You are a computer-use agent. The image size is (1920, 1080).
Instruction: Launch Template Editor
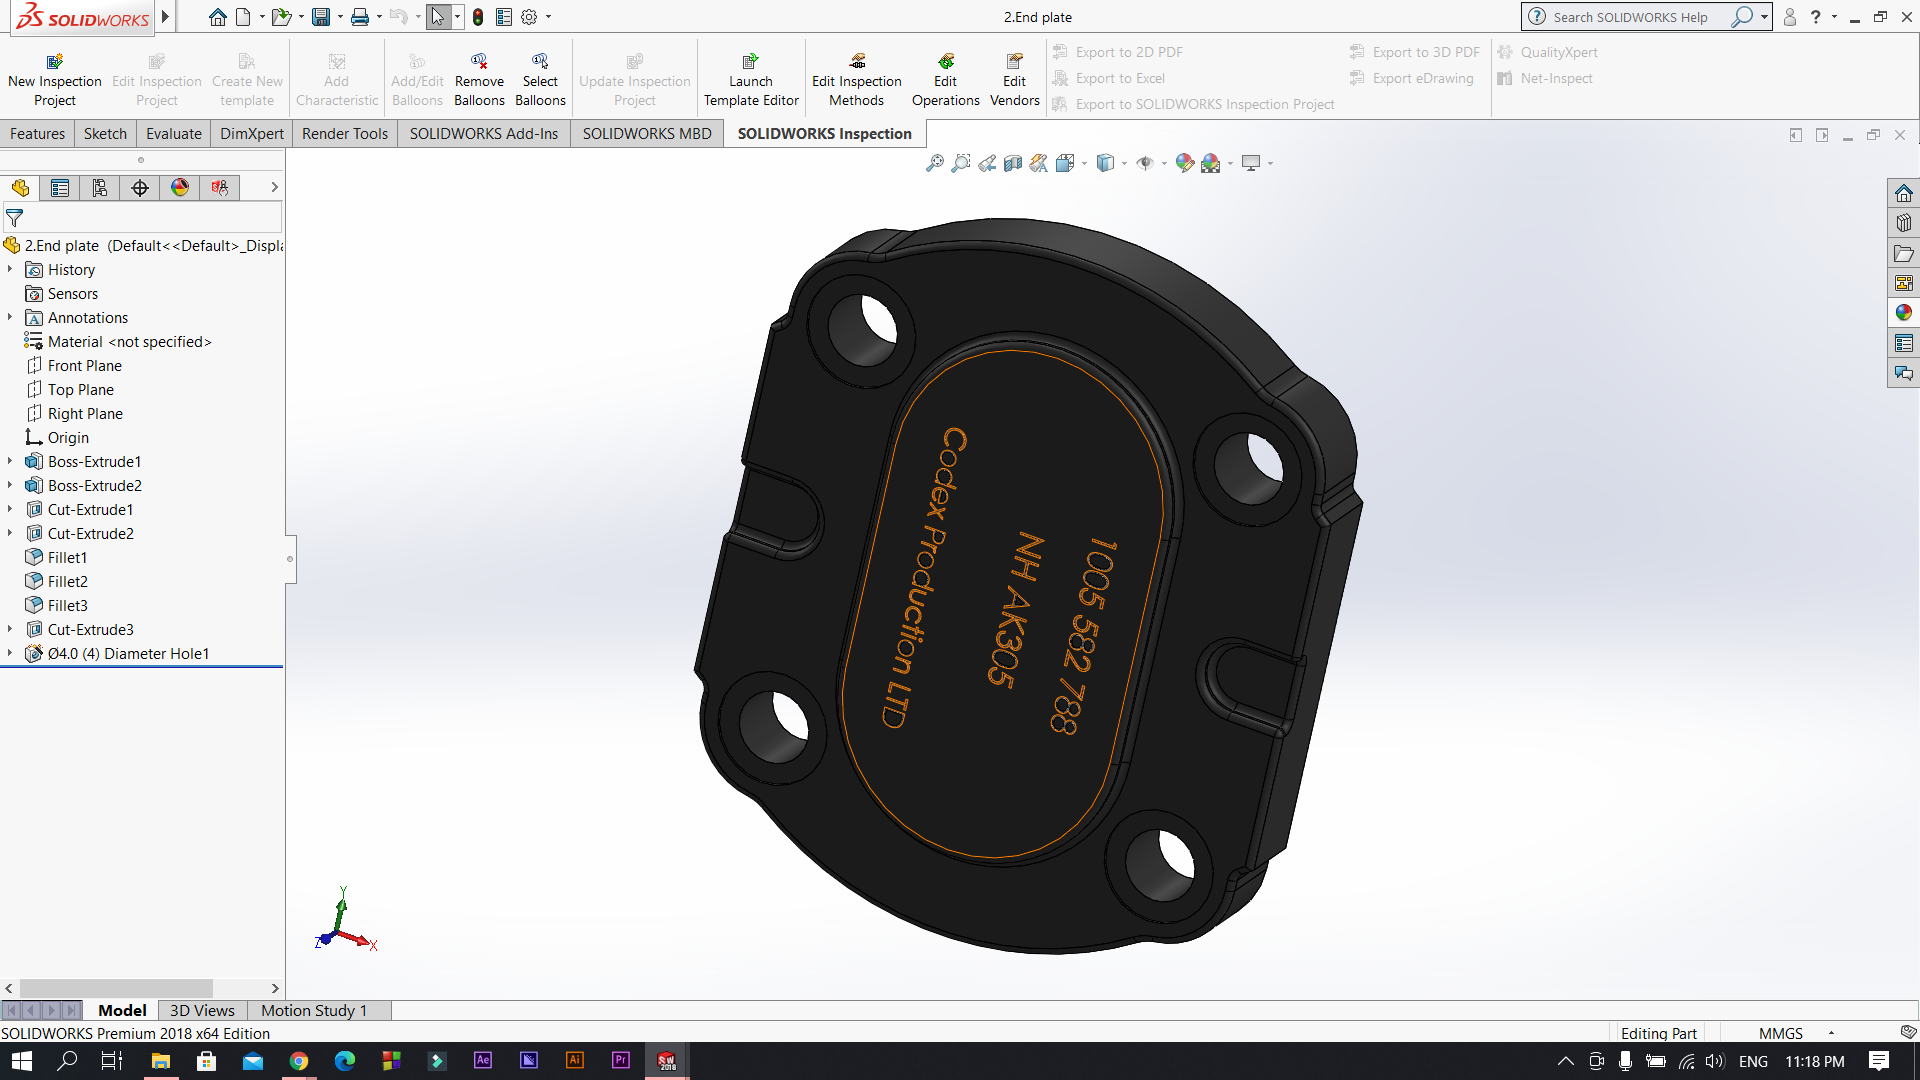tap(751, 80)
